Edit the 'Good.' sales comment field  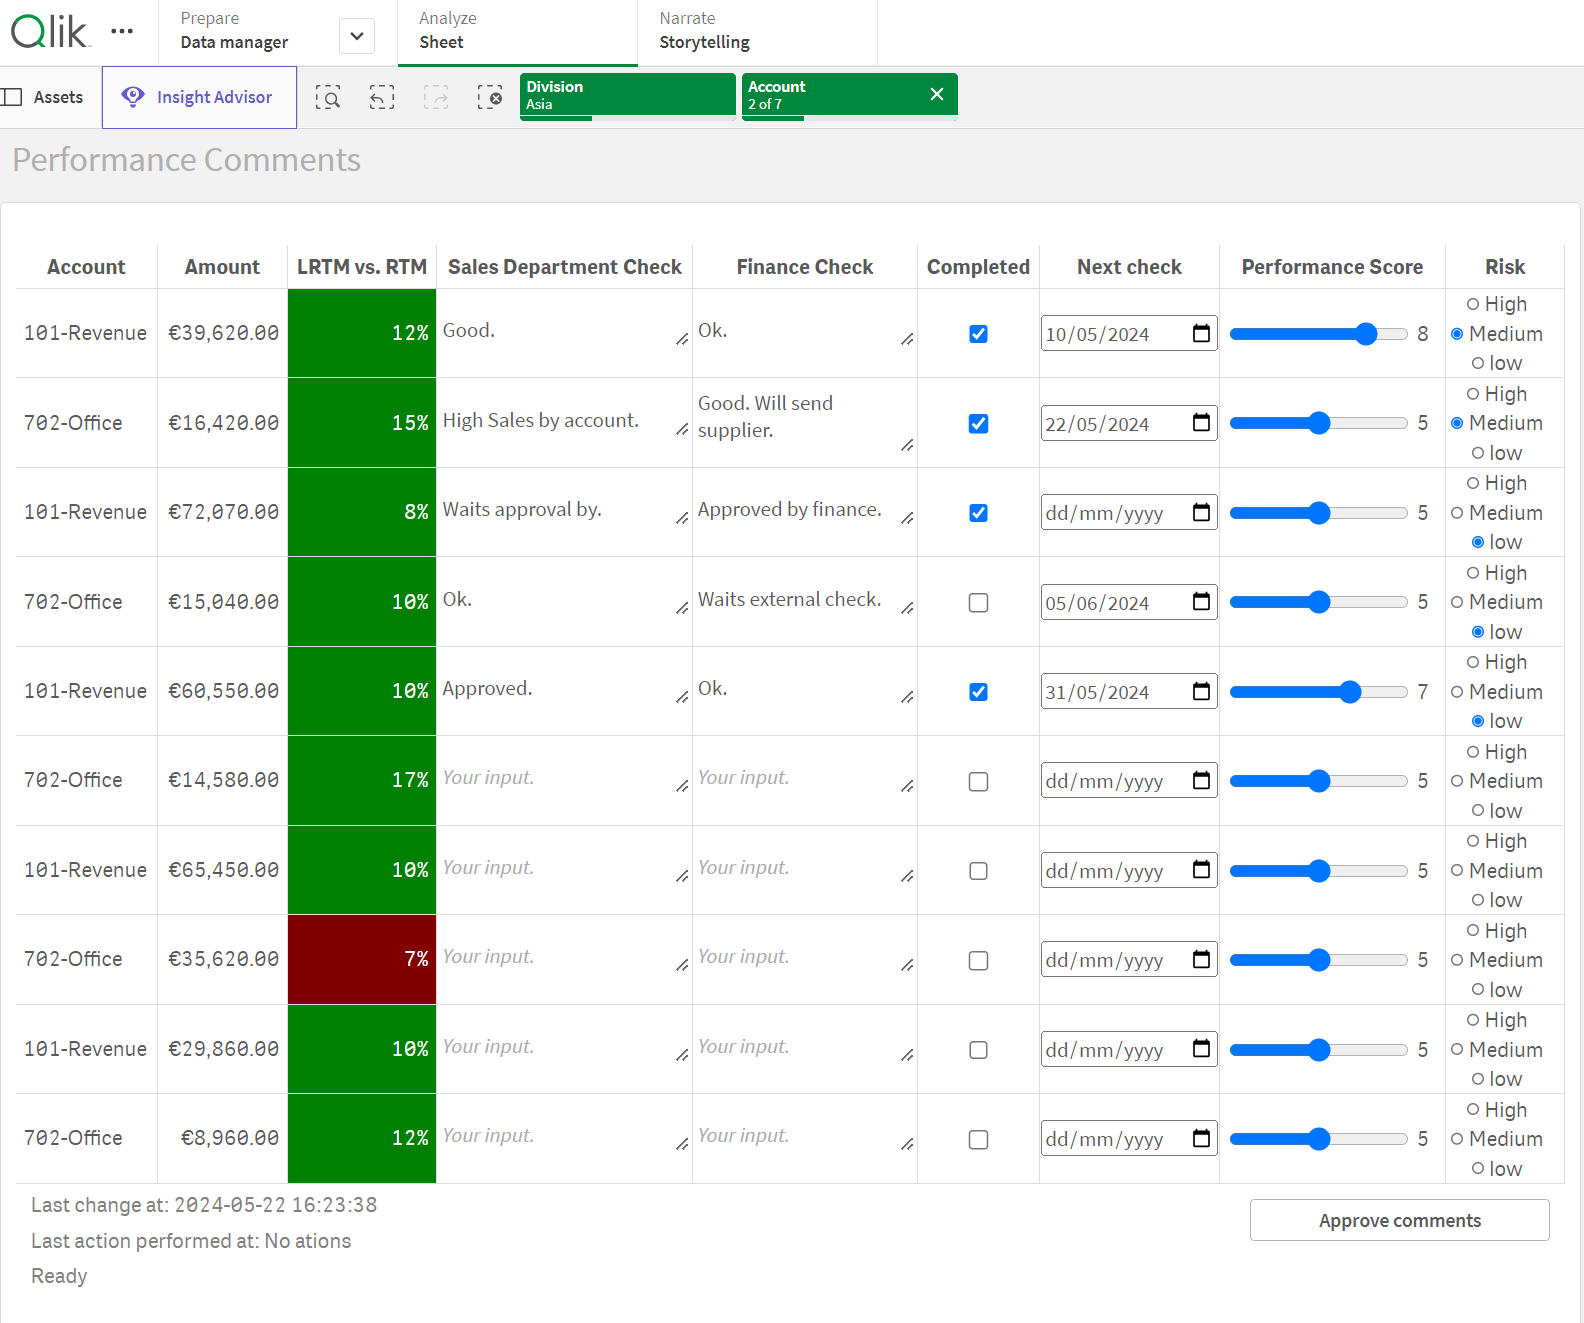click(x=565, y=332)
